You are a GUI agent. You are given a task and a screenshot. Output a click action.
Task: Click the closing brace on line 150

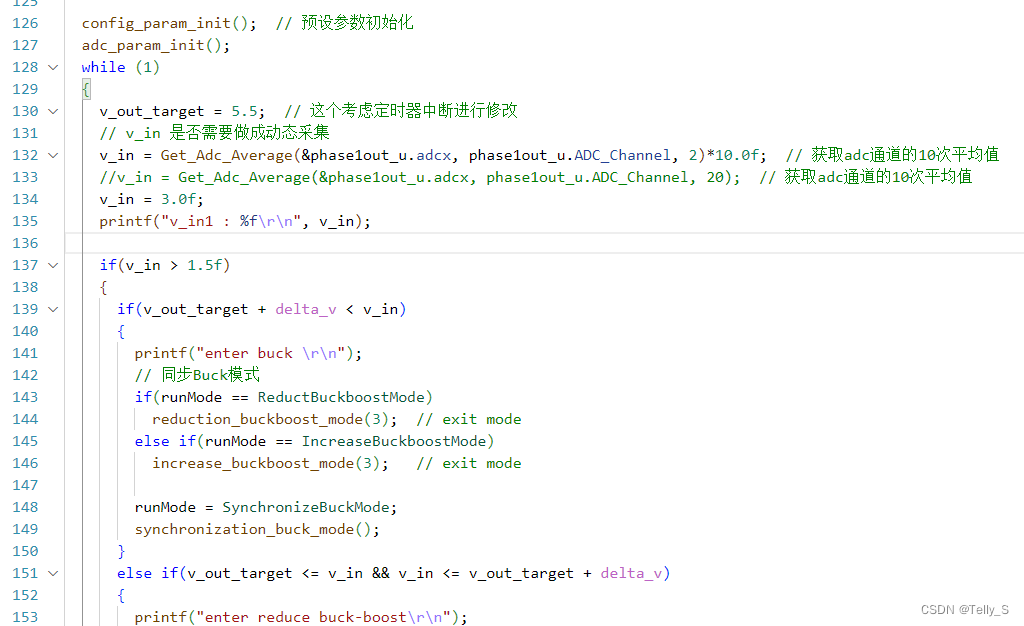click(x=121, y=552)
